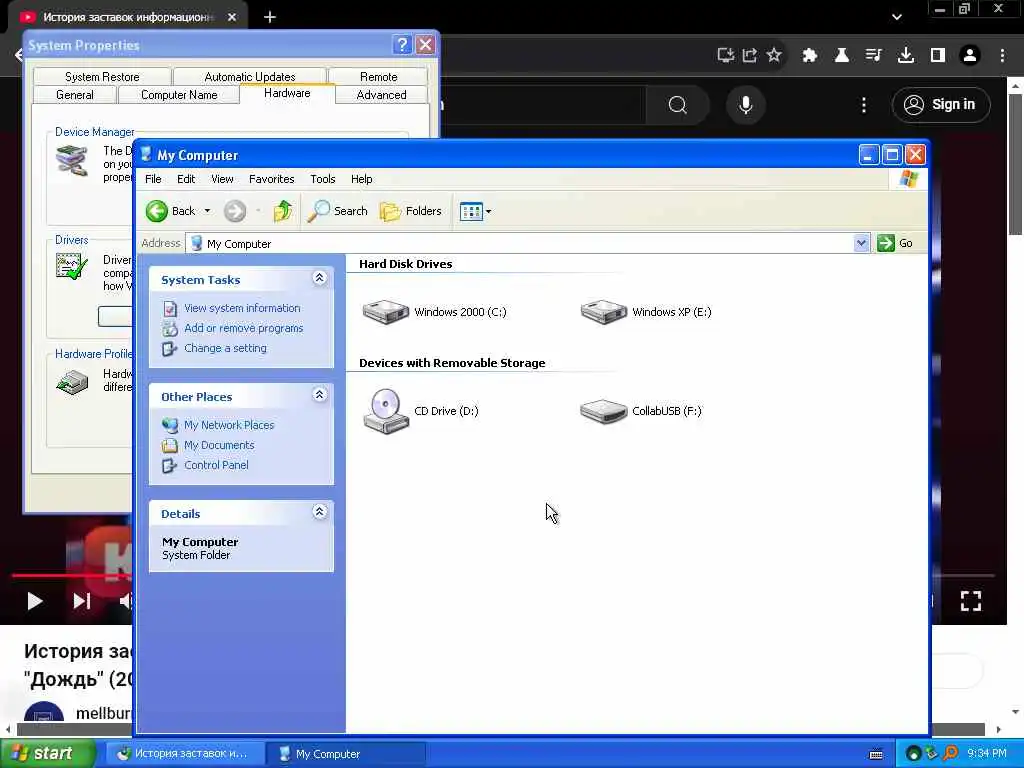Click the taskbar on-screen keyboard icon
This screenshot has height=768, width=1024.
[876, 754]
